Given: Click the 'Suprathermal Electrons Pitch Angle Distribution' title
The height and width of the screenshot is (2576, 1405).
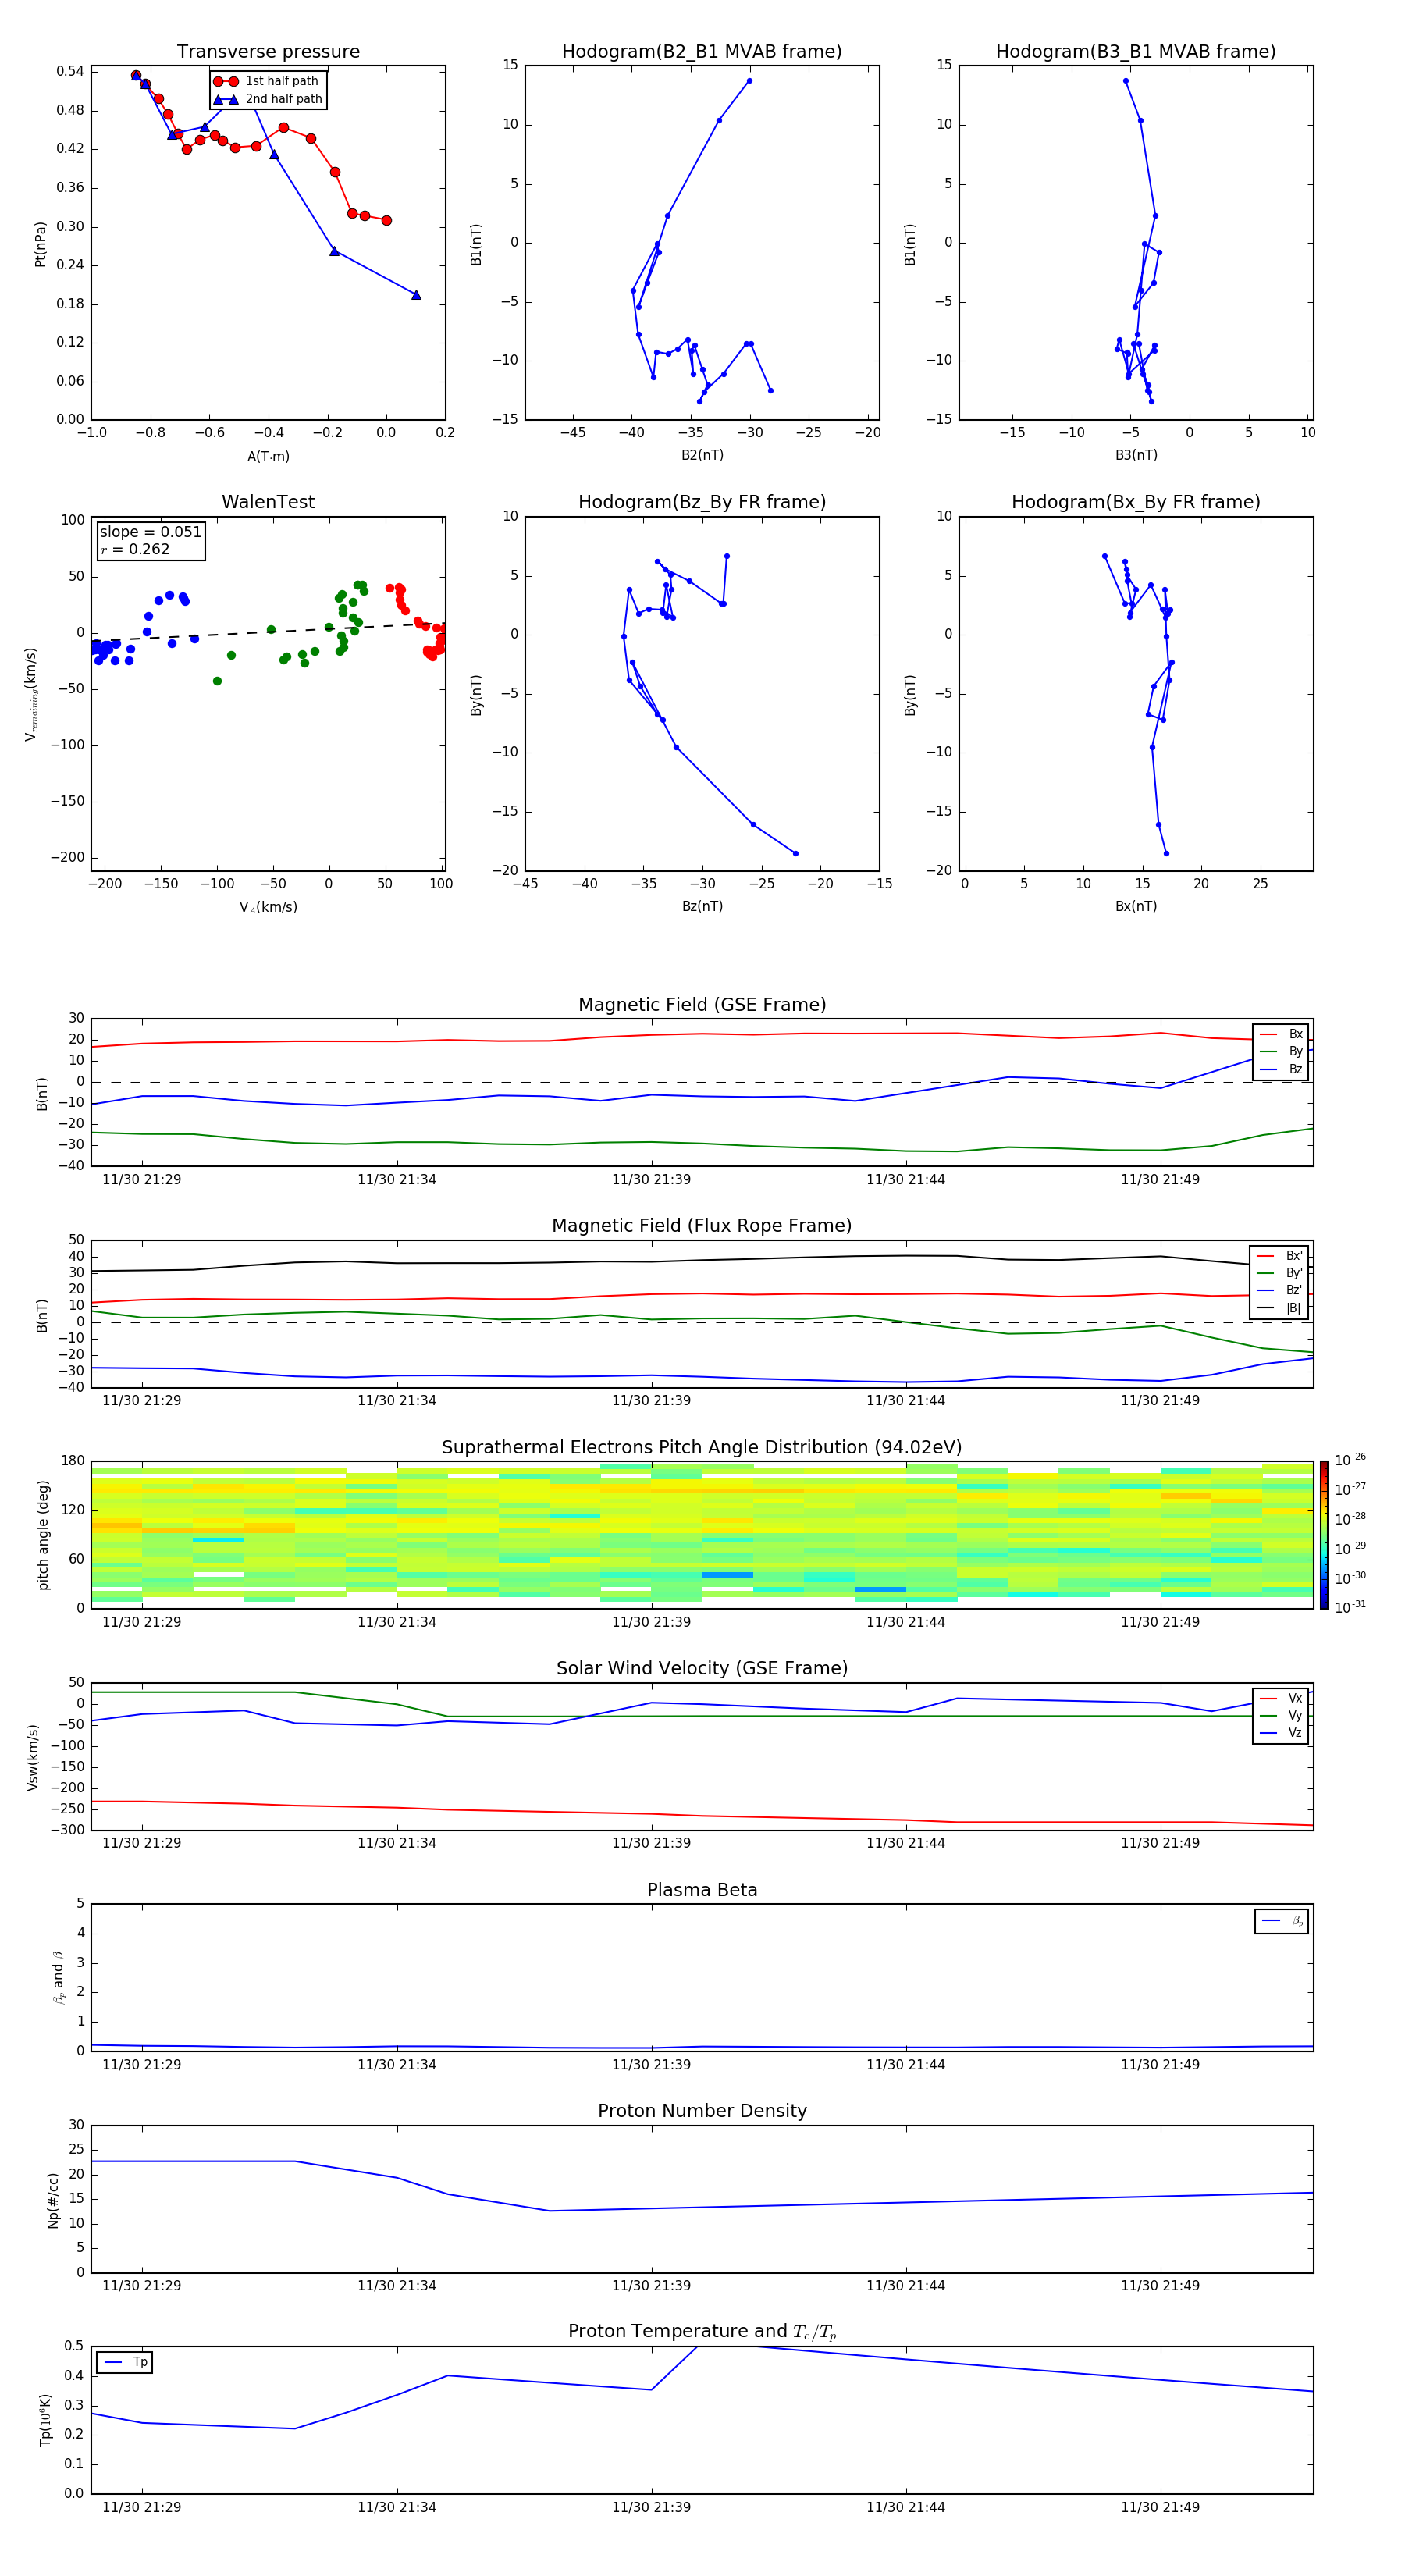Looking at the screenshot, I should tap(701, 1447).
